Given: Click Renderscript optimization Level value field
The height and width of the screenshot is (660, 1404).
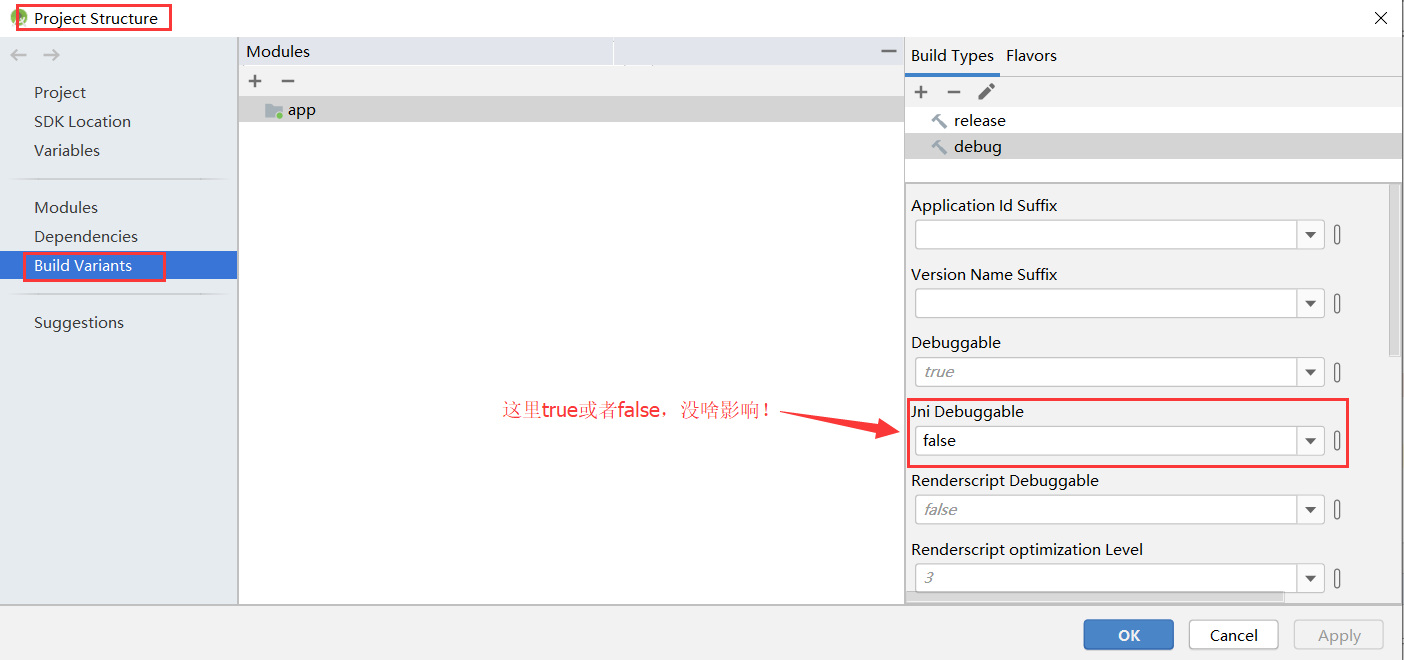Looking at the screenshot, I should point(1106,578).
